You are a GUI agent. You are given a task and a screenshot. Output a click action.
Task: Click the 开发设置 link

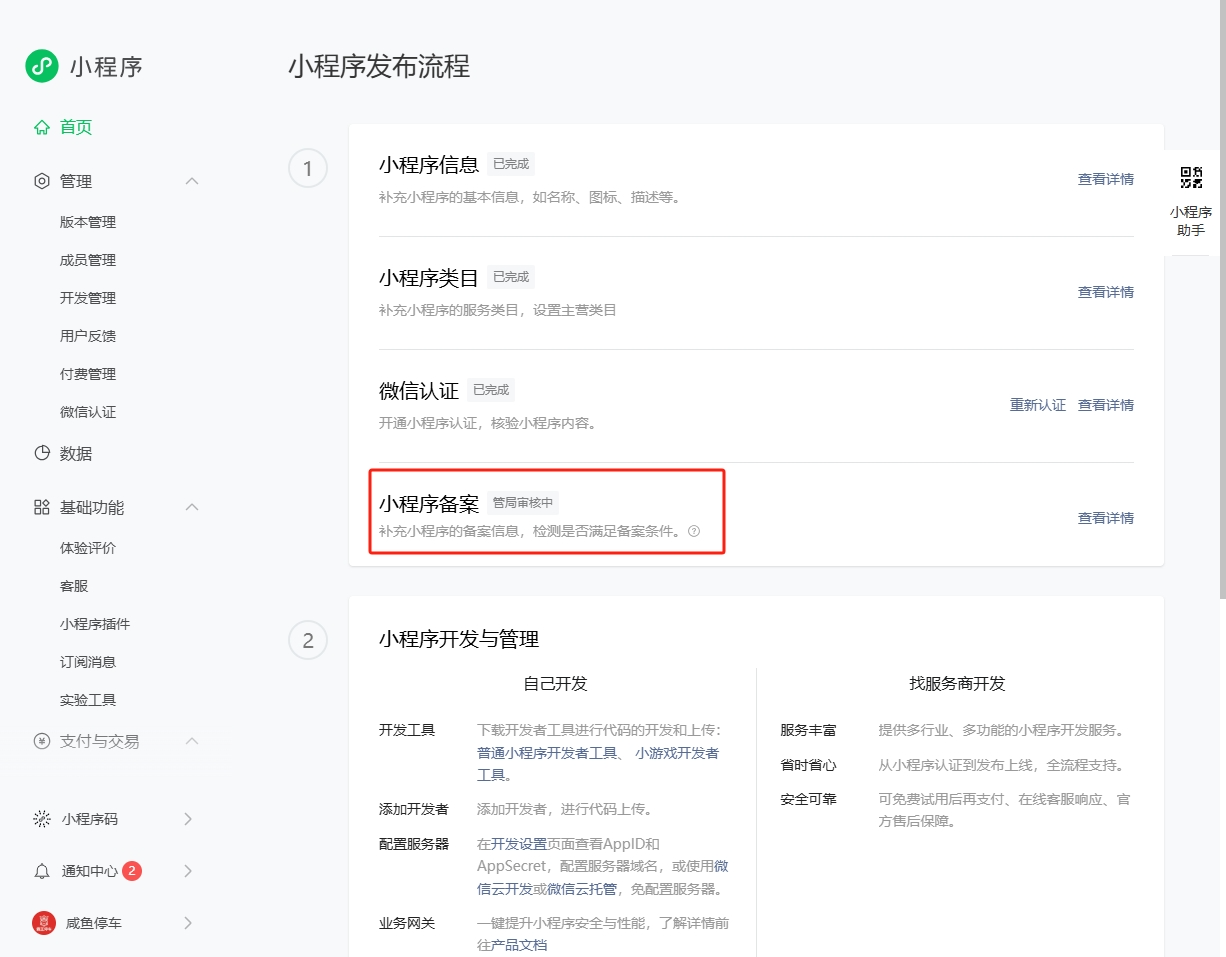(519, 844)
